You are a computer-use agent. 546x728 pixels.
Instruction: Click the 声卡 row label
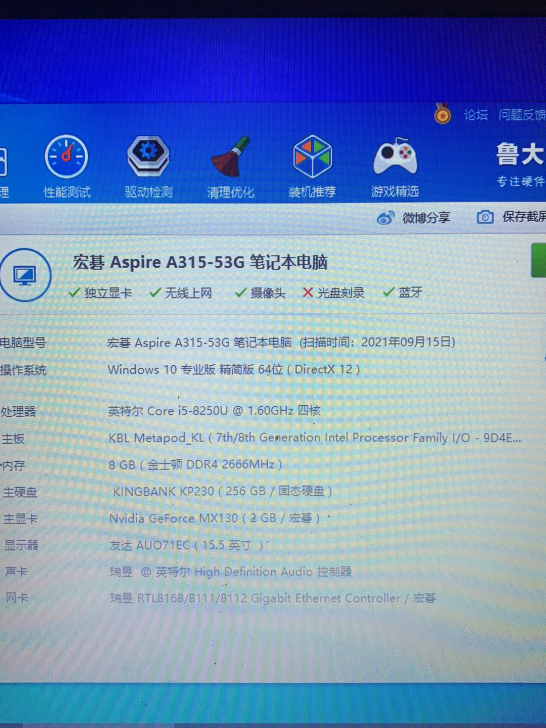[x=16, y=571]
